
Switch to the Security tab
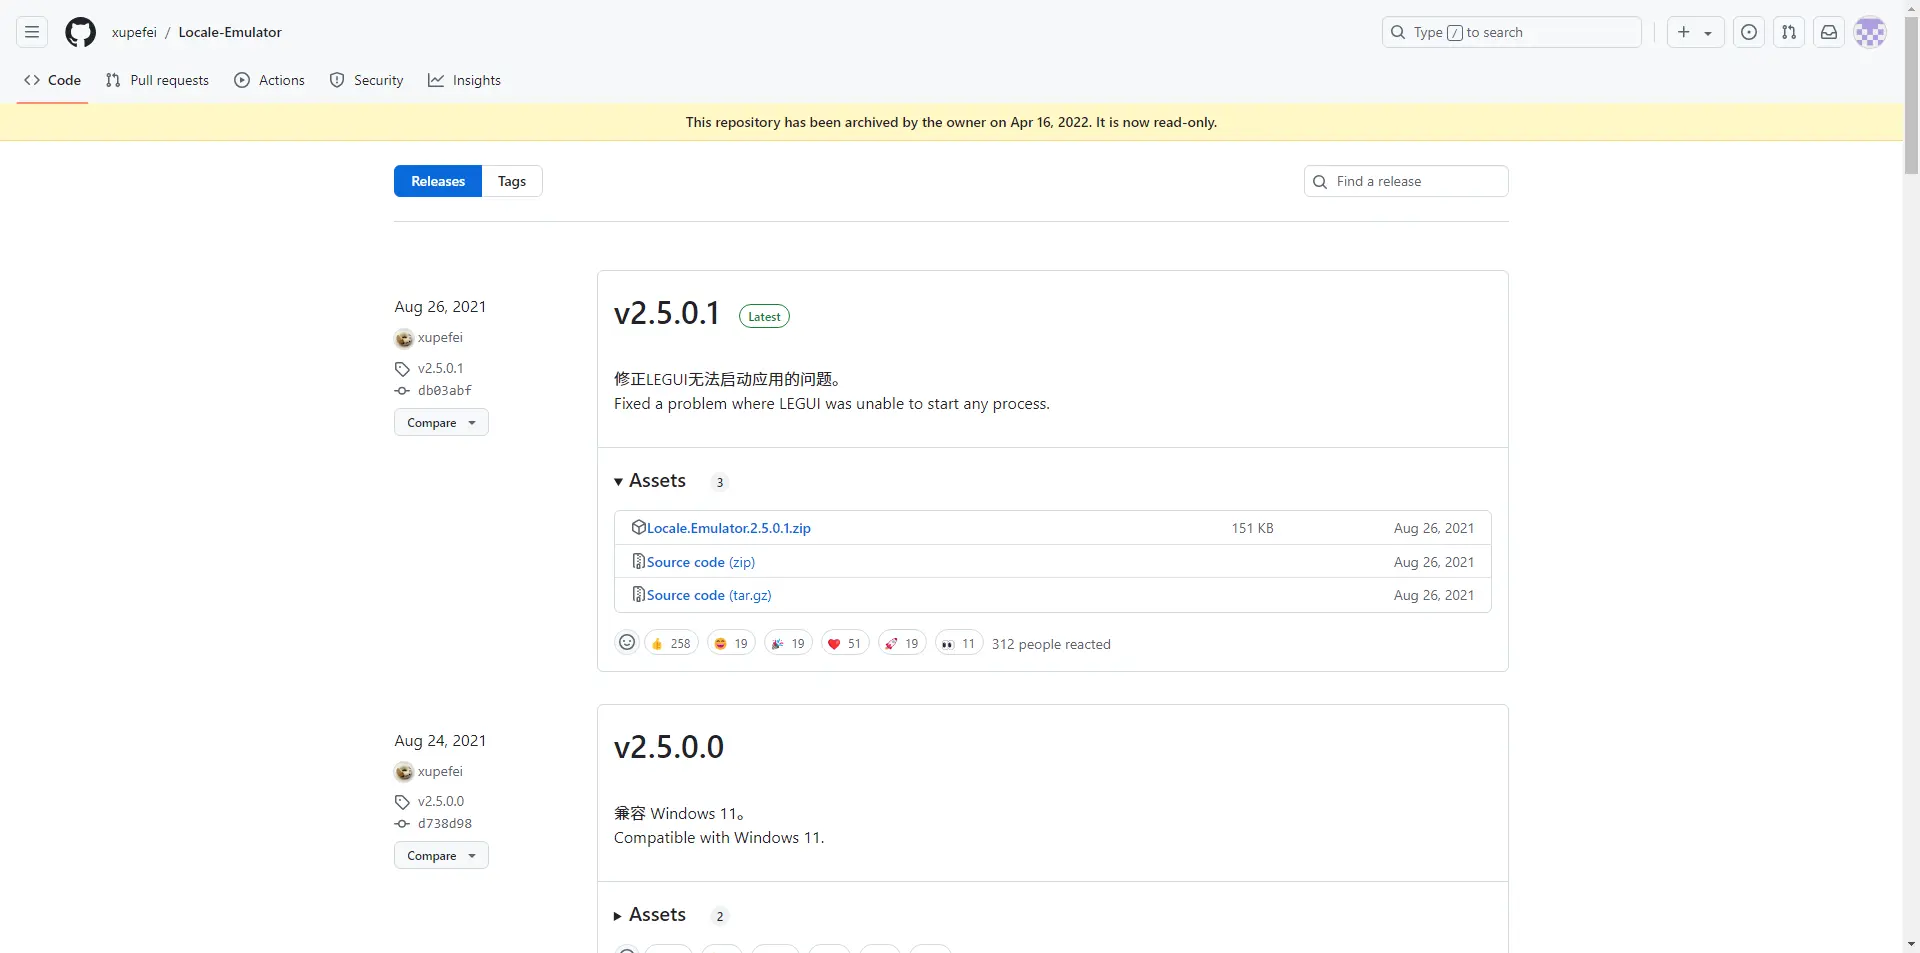(x=366, y=80)
